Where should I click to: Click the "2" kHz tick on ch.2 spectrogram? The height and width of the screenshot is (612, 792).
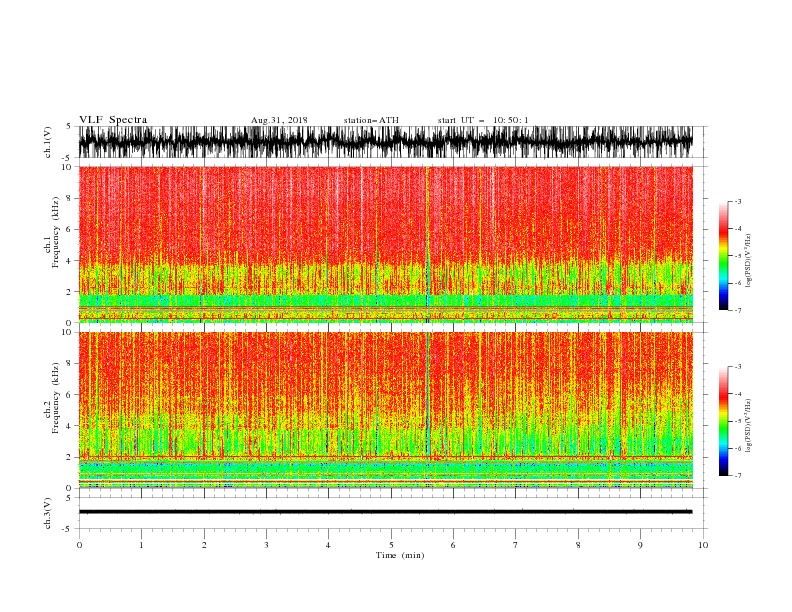[70, 457]
